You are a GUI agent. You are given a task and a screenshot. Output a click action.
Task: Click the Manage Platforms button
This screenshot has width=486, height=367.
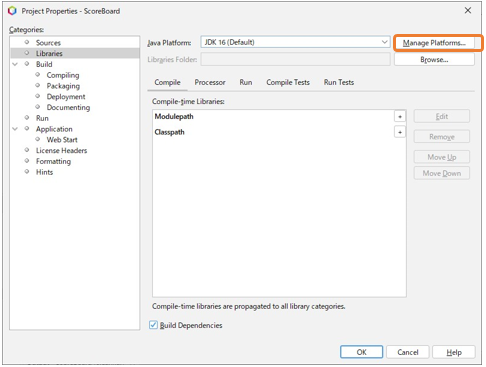434,43
